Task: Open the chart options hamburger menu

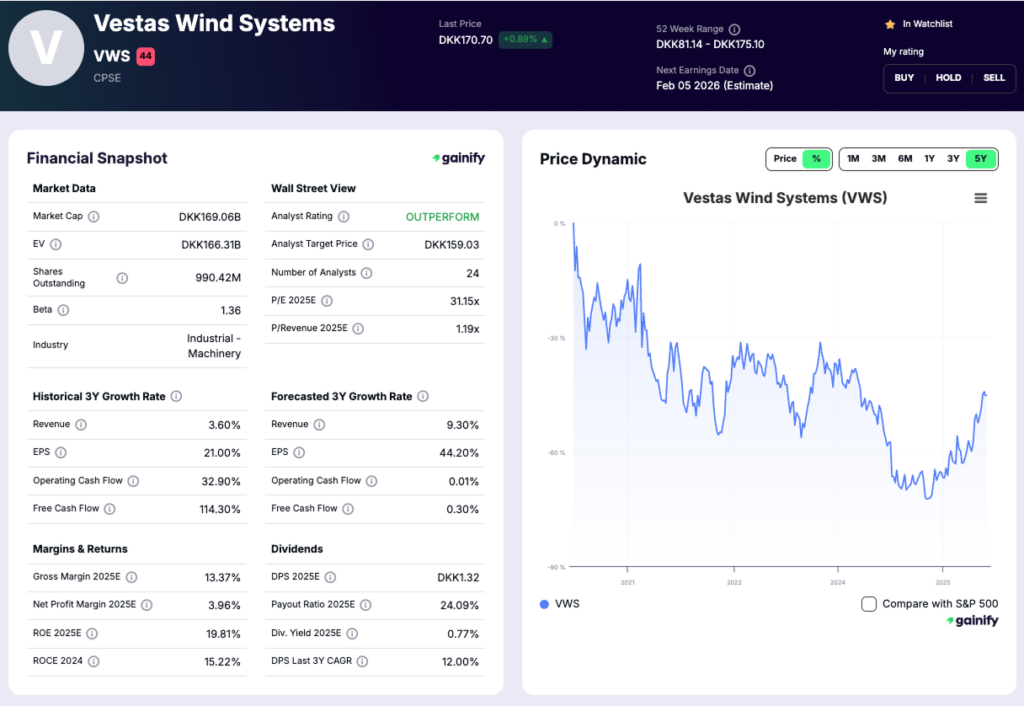Action: point(980,198)
